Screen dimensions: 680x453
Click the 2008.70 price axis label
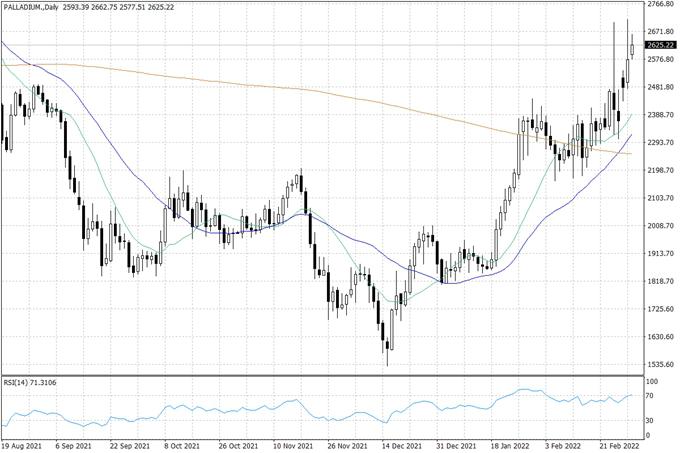(x=659, y=226)
